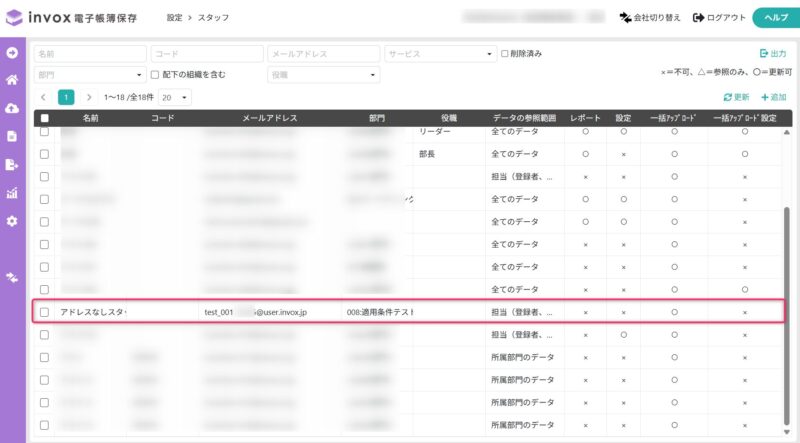Click the 名前 search input field
The image size is (800, 443).
(x=90, y=54)
